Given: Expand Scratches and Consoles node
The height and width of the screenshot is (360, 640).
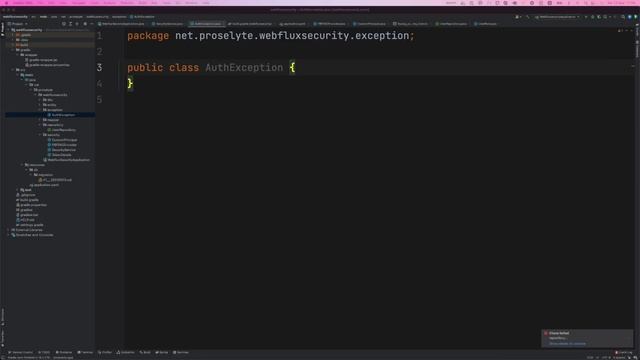Looking at the screenshot, I should [x=9, y=235].
